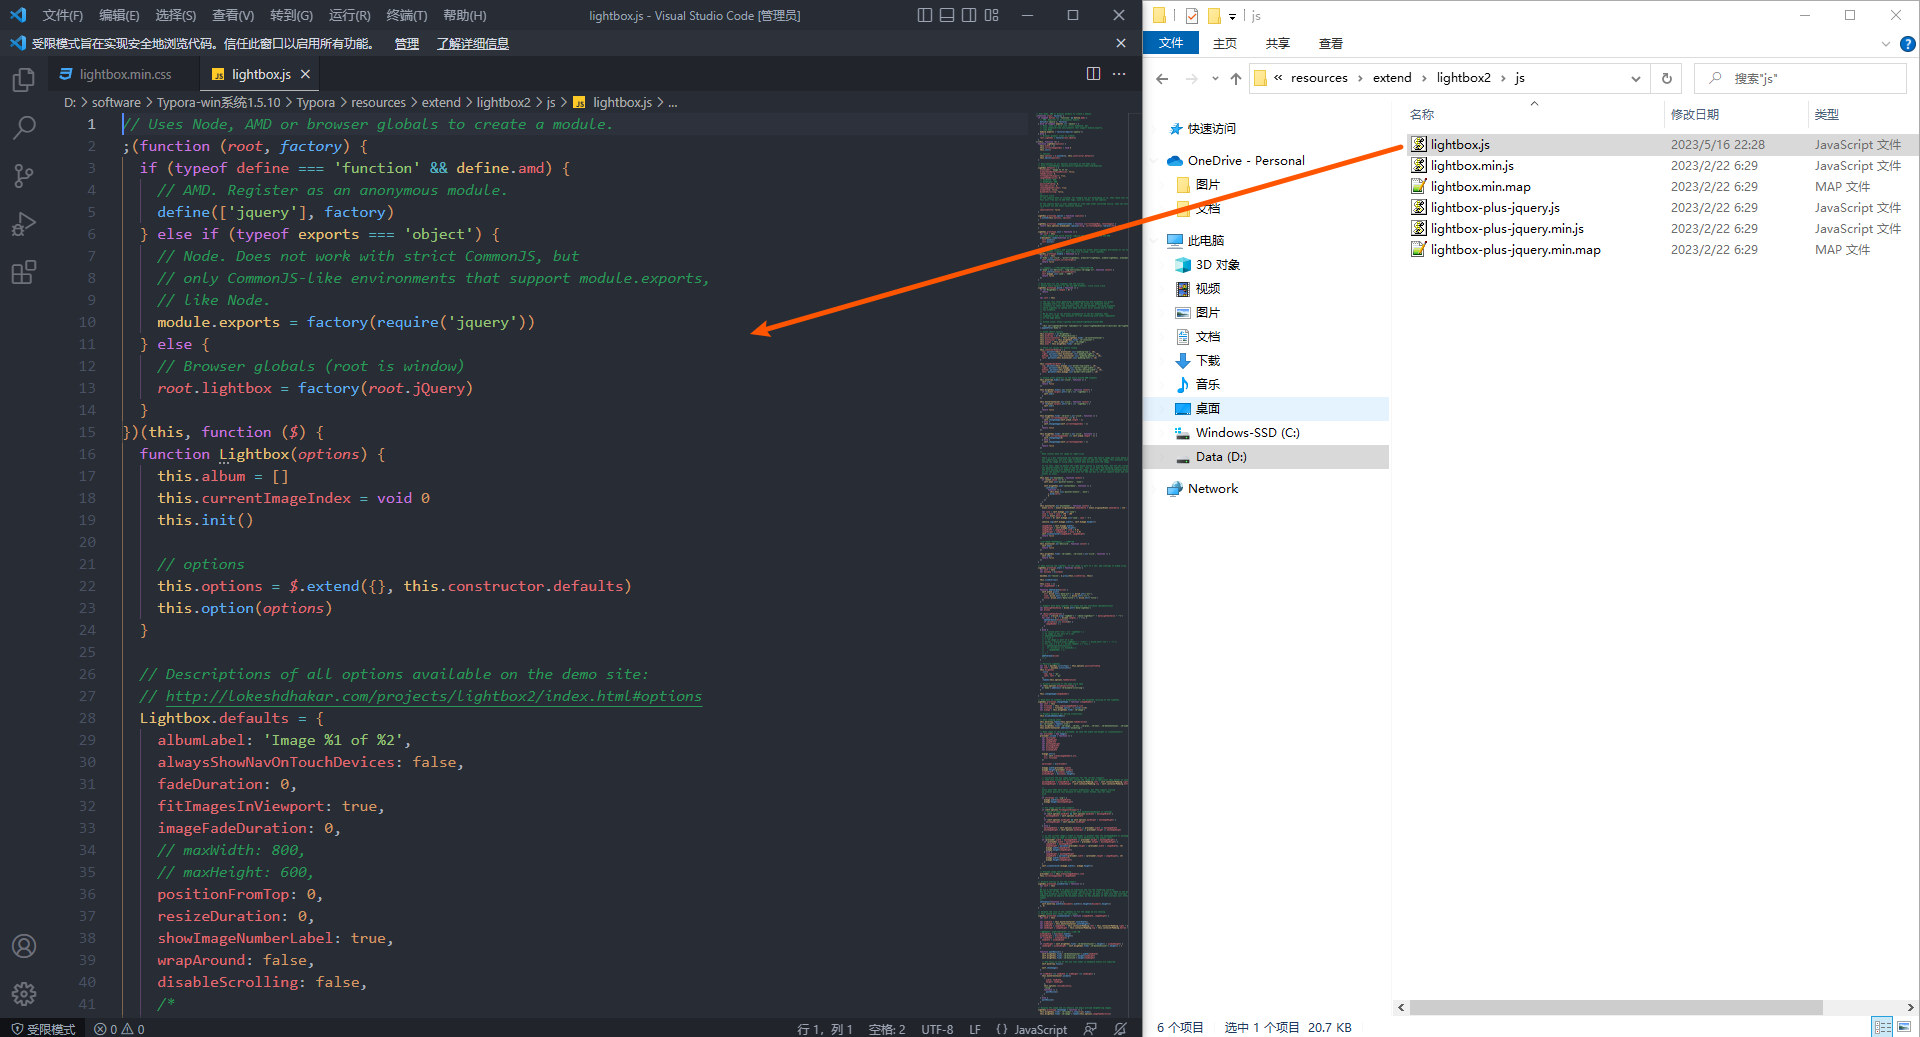Open Run and Debug view
The width and height of the screenshot is (1920, 1037).
click(24, 224)
